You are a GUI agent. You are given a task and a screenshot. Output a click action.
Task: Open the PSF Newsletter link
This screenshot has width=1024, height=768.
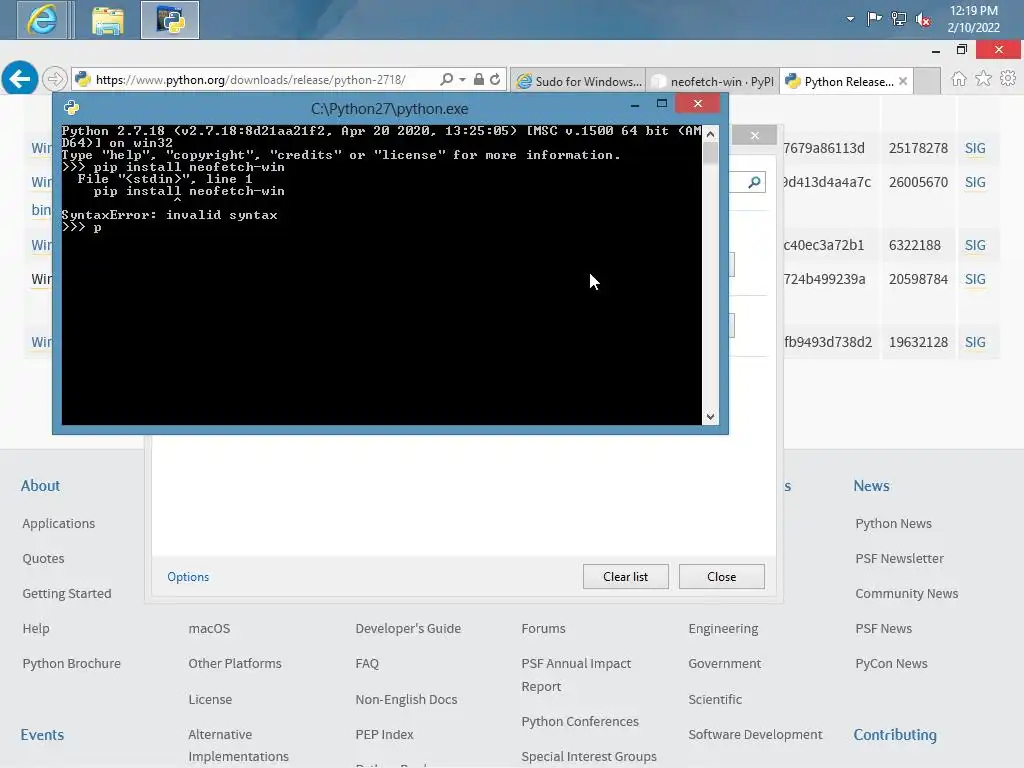coord(899,558)
